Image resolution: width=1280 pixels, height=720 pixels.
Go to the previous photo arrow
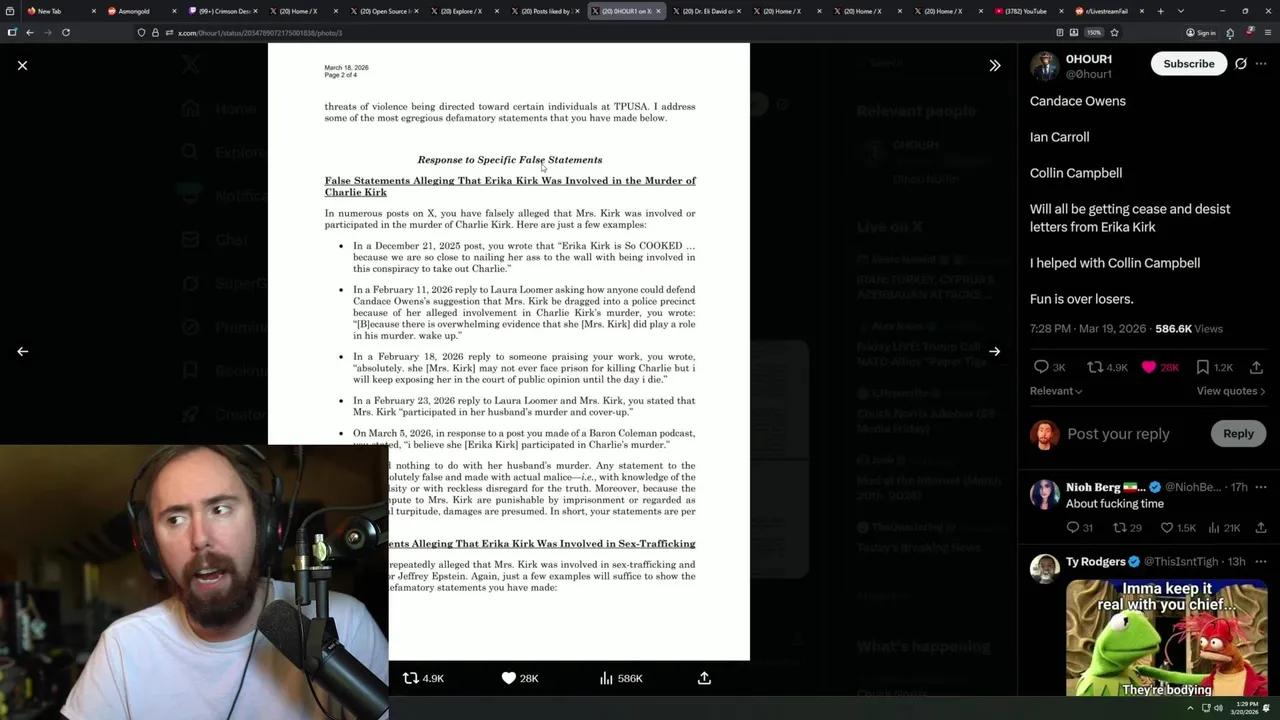(x=22, y=351)
